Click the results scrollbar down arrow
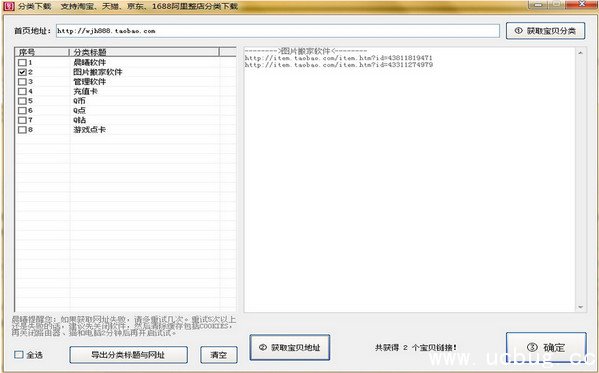Viewport: 599px width, 373px height. click(581, 307)
